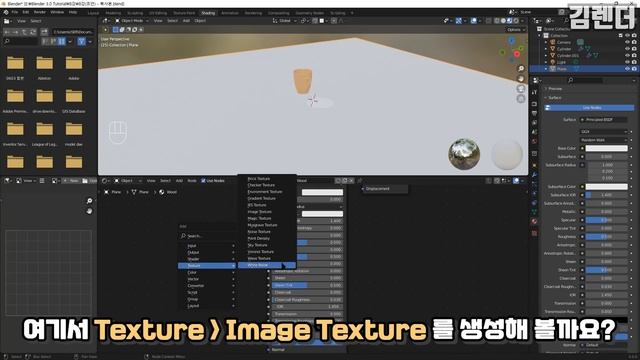Click the viewport zoom magnifier gizmo
This screenshot has height=360, width=640.
click(x=521, y=69)
